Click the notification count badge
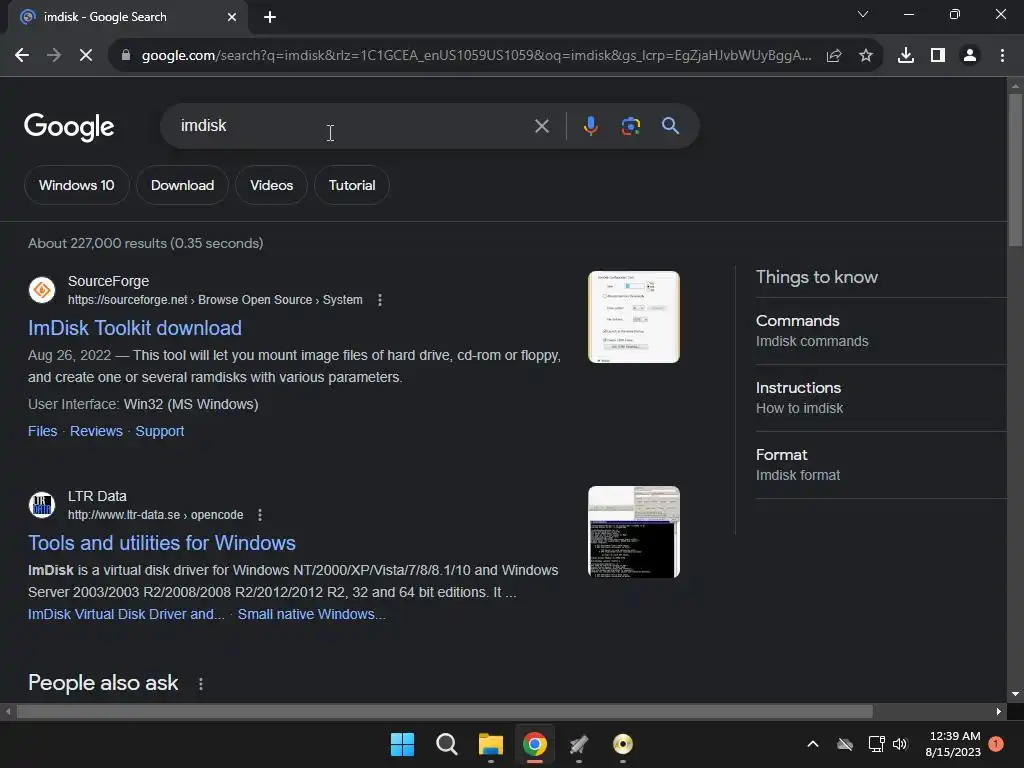Viewport: 1024px width, 768px height. point(996,744)
